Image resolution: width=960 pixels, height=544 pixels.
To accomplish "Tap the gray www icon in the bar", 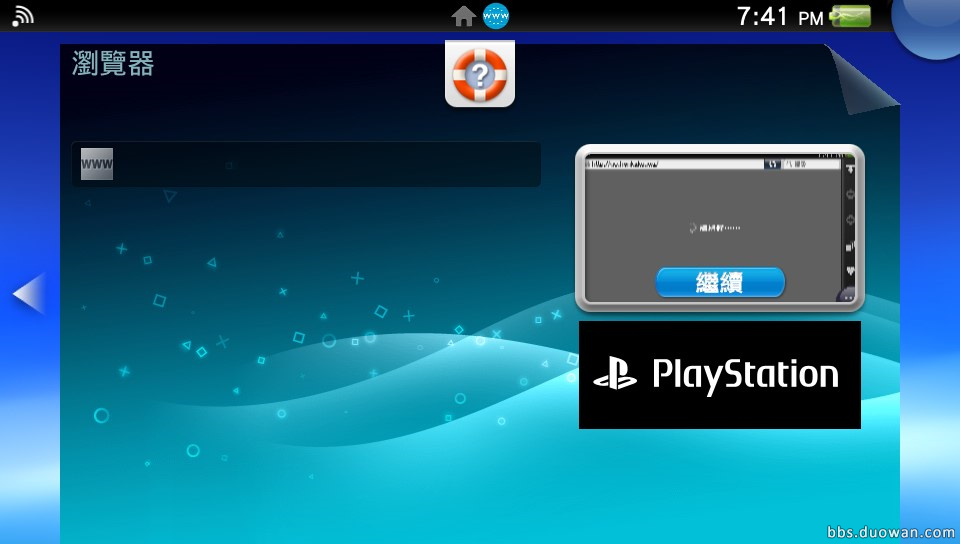I will pyautogui.click(x=97, y=164).
